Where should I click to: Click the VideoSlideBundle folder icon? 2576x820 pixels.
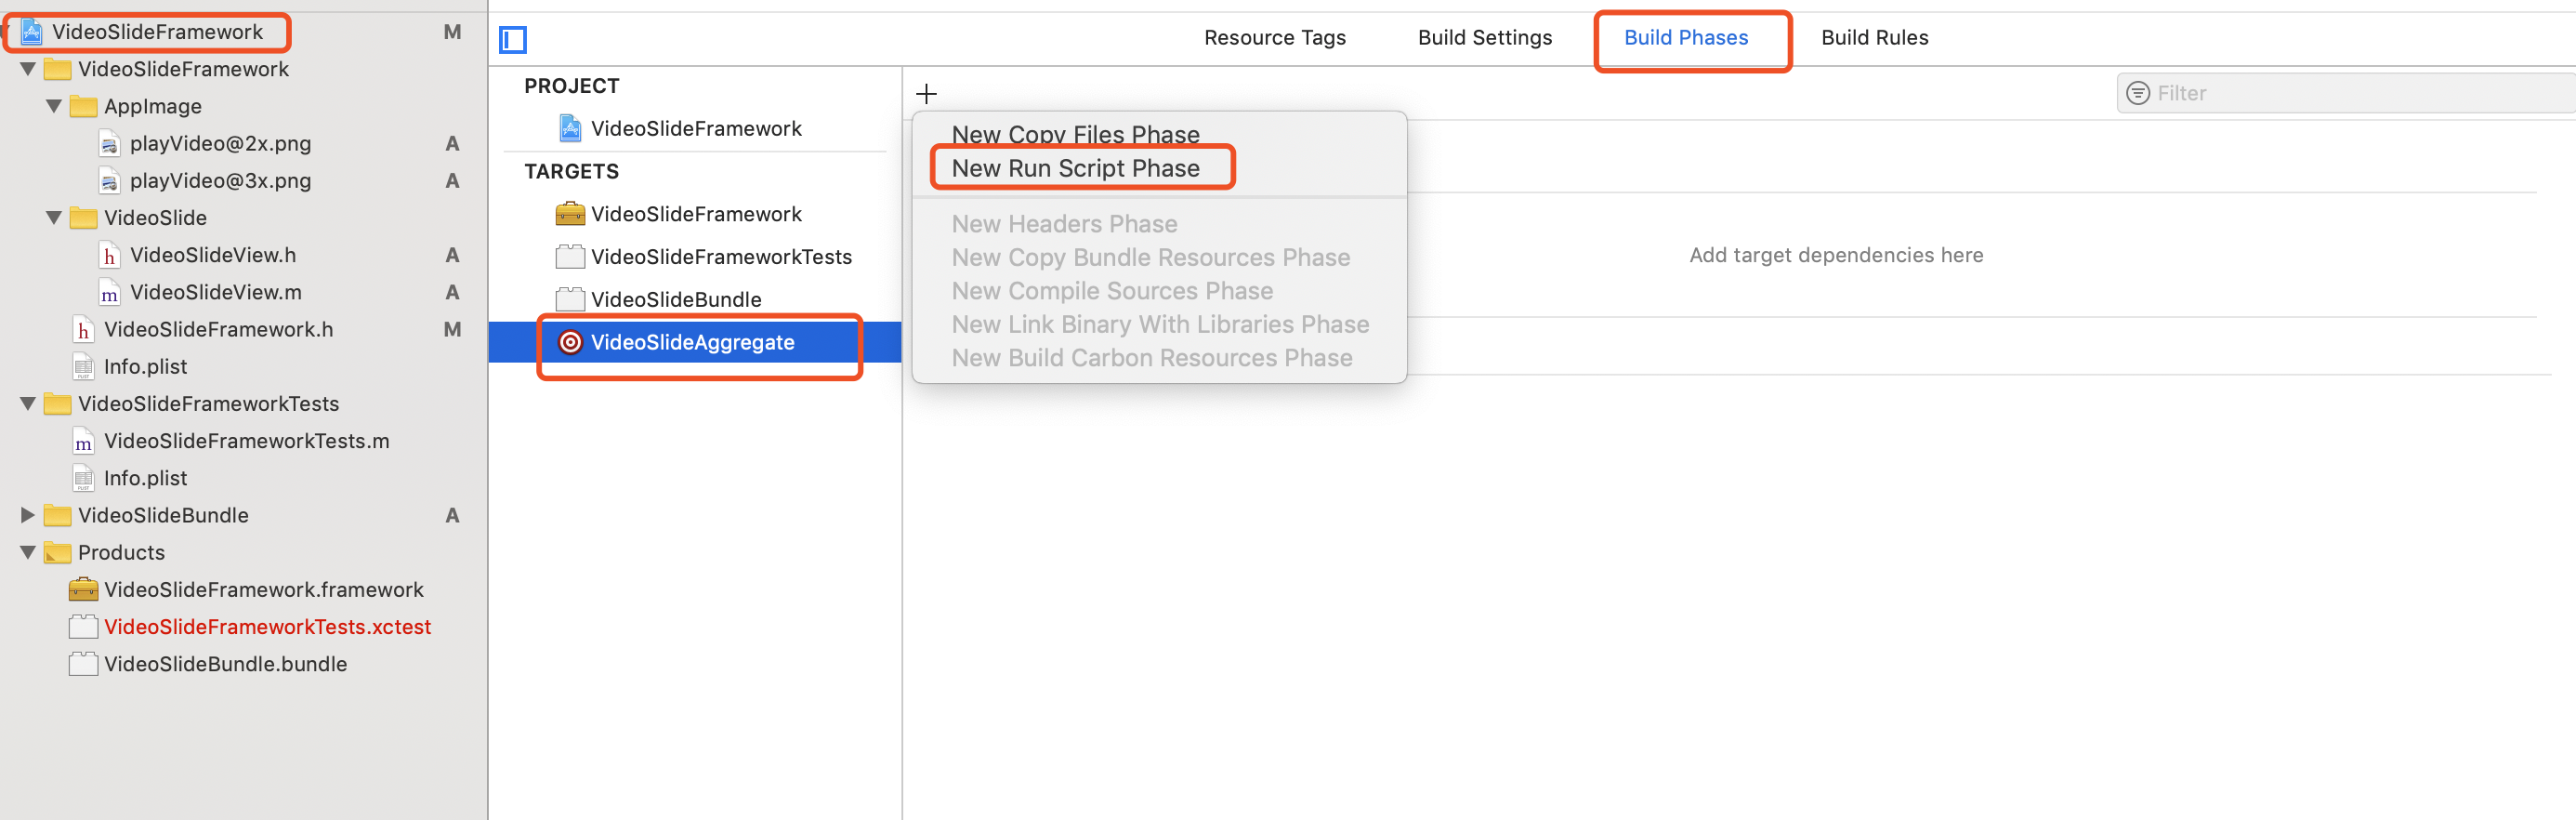(58, 515)
